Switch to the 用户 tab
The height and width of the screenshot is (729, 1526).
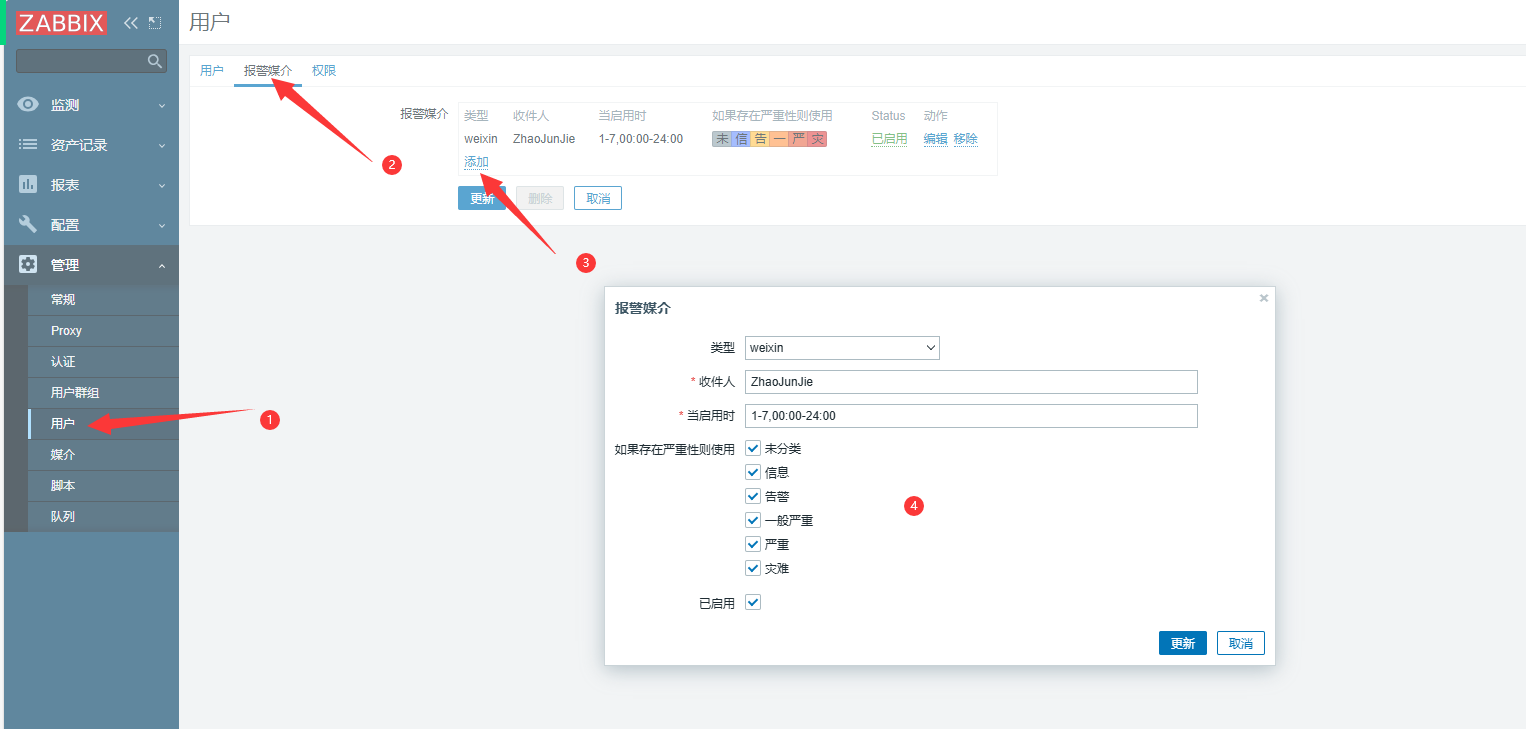pos(212,71)
